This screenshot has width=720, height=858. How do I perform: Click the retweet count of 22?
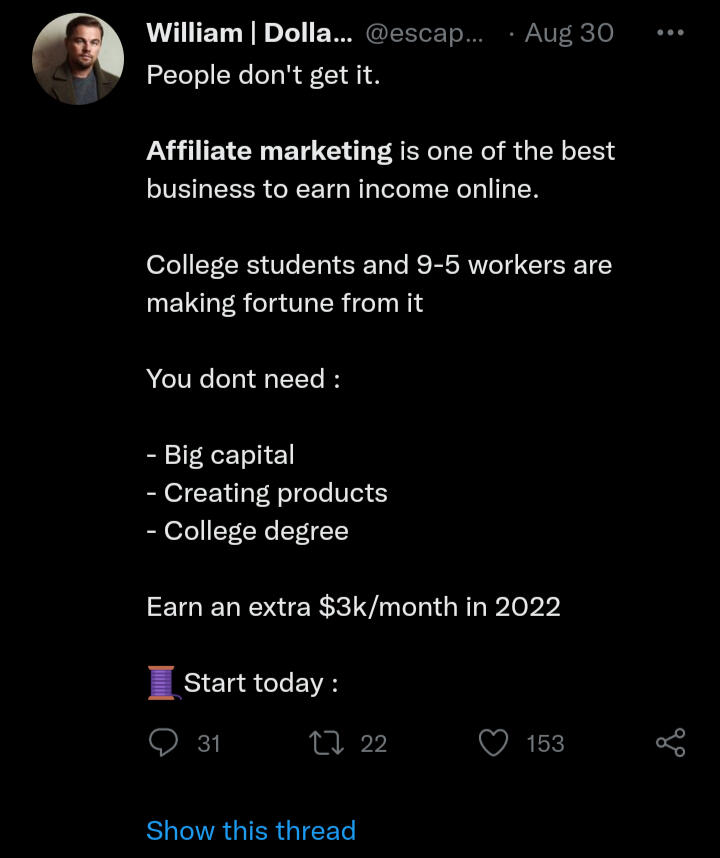point(373,744)
